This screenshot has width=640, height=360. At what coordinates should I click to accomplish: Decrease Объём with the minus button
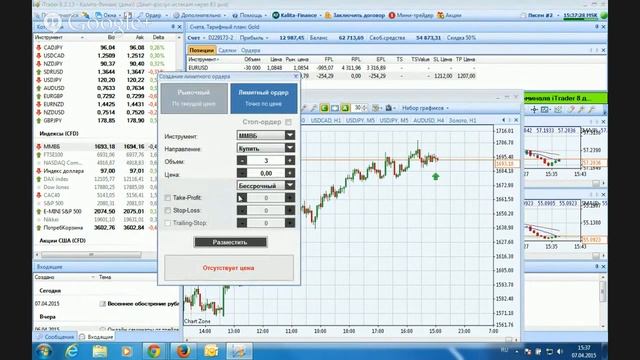point(242,161)
